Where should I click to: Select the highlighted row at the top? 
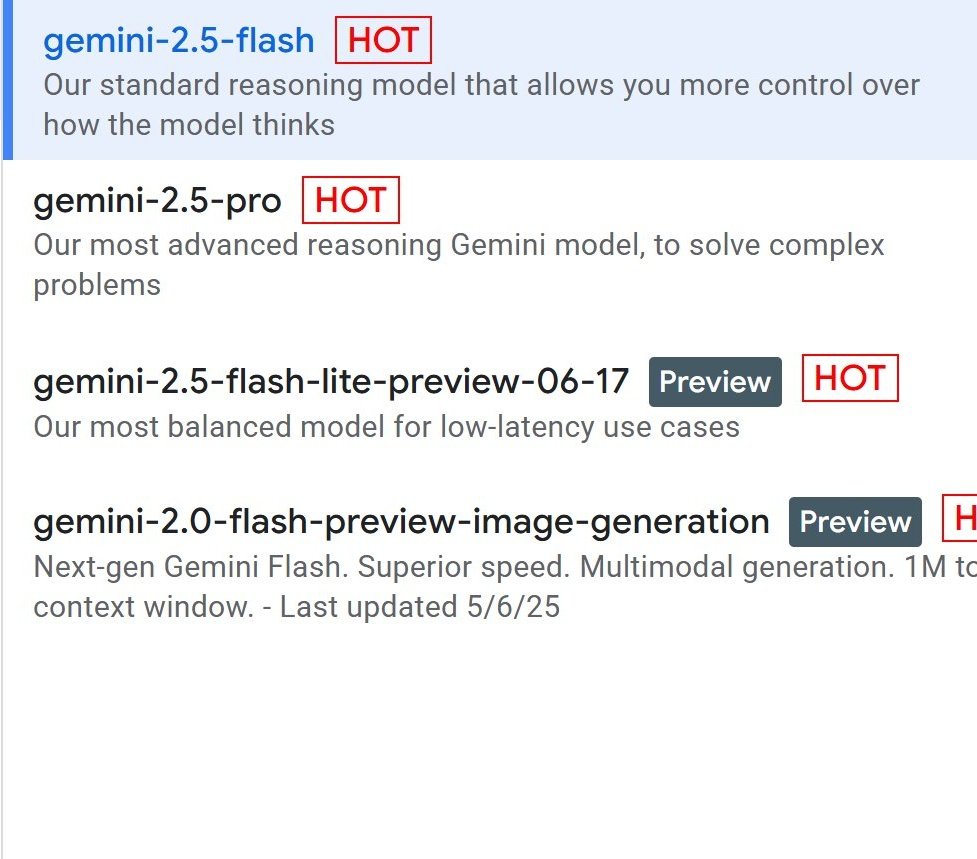pos(480,80)
